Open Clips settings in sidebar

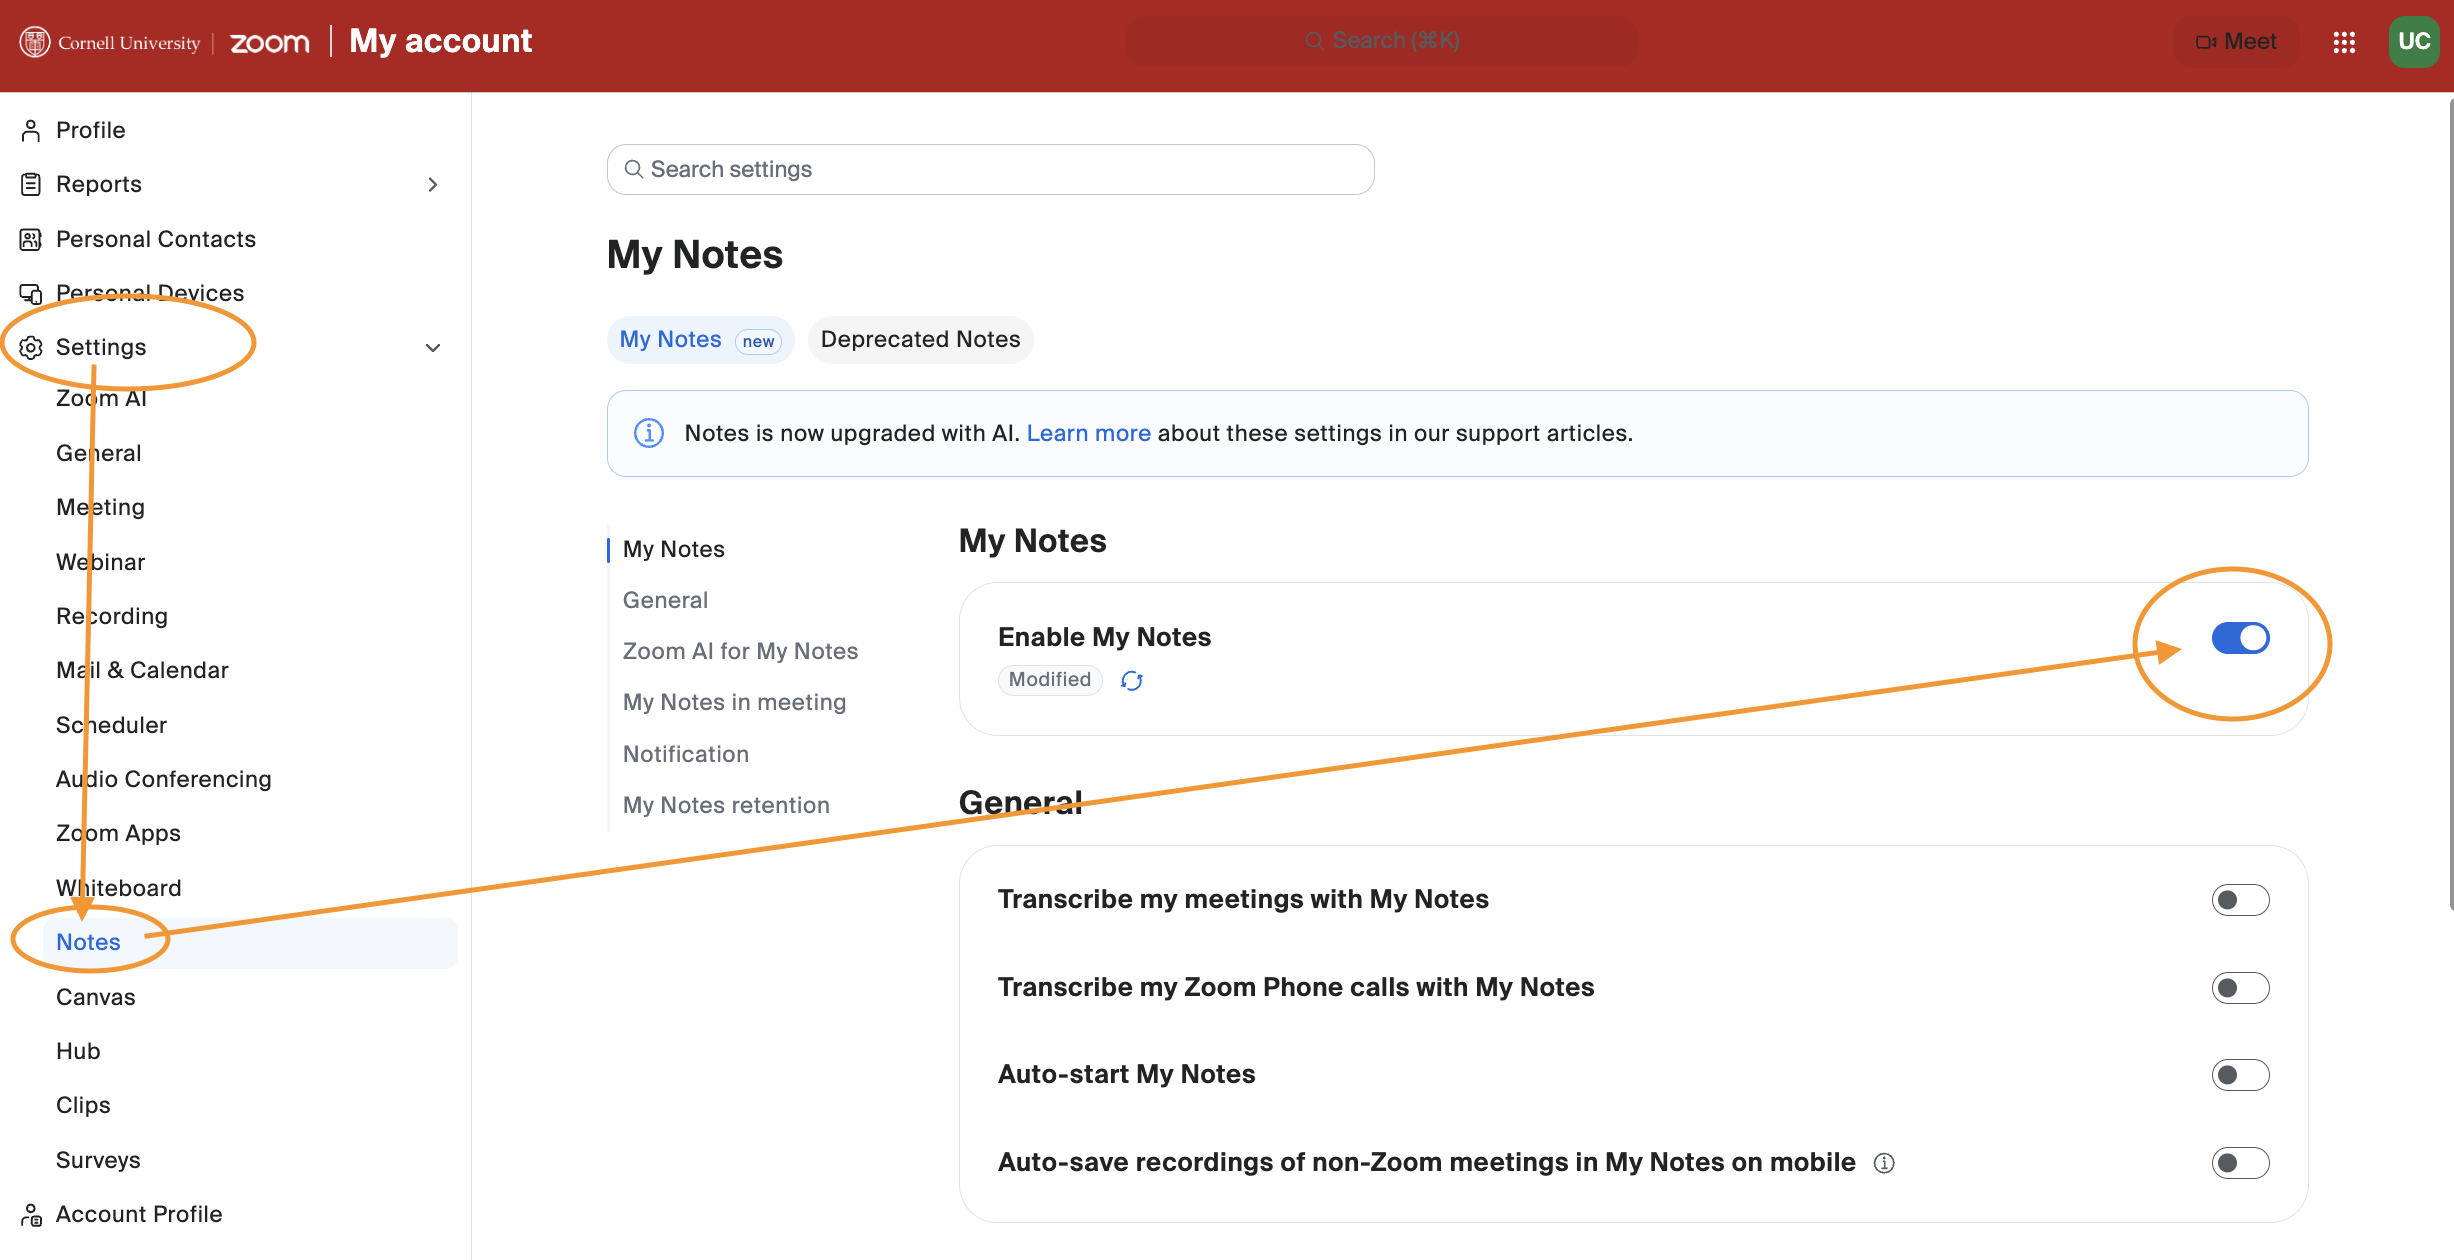[83, 1105]
